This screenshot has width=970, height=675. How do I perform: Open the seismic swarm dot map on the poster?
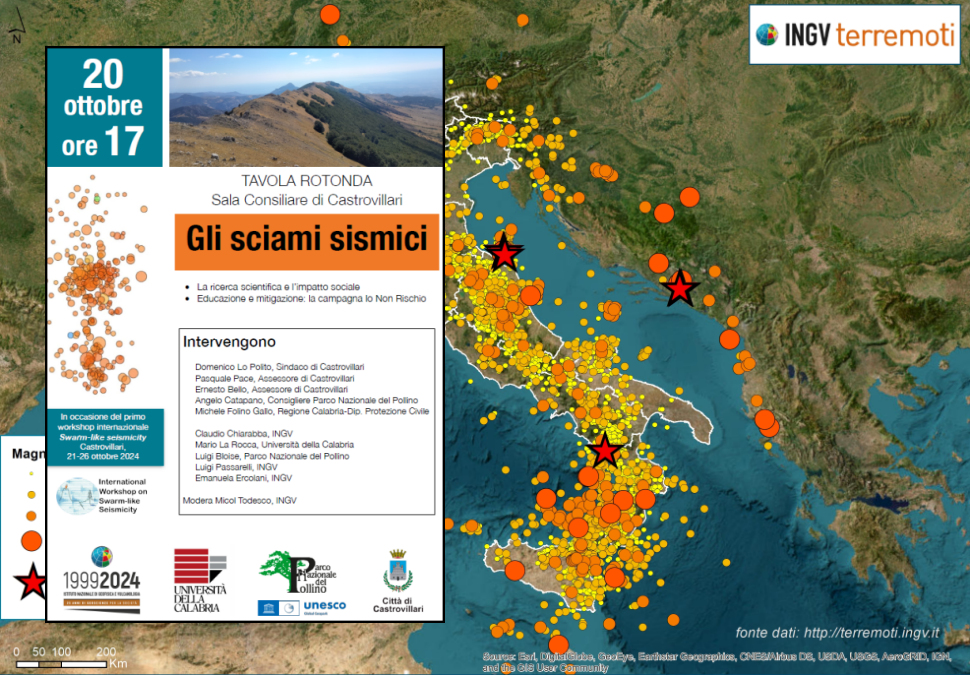point(98,285)
